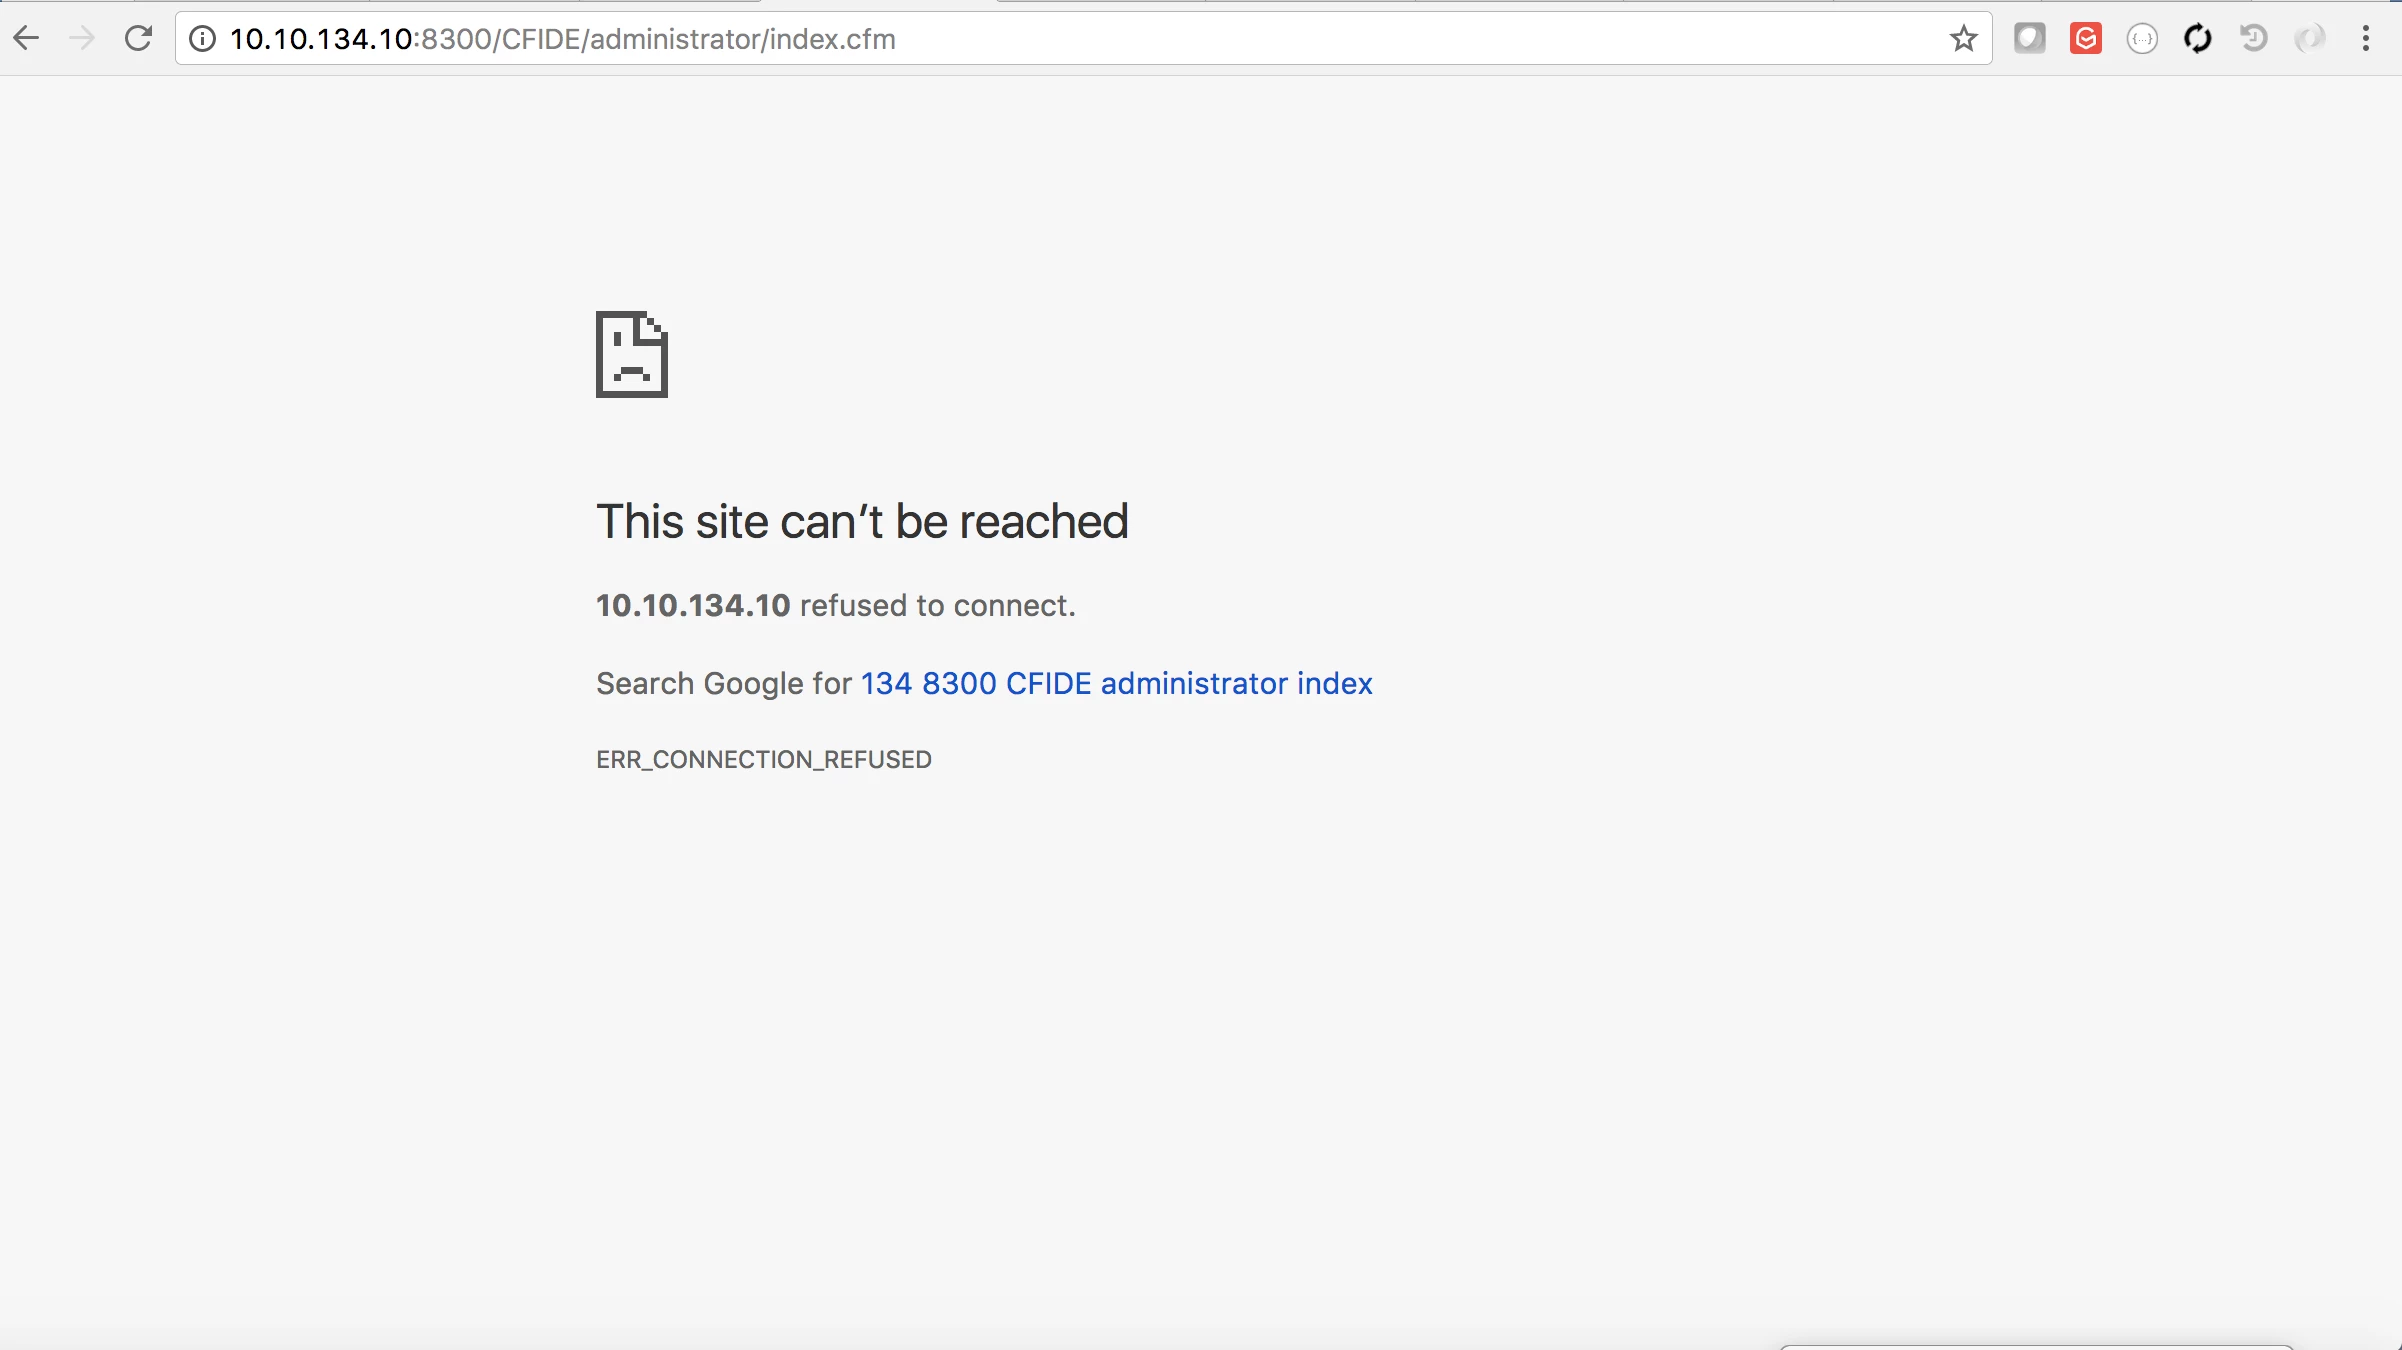Click the black circular arrows sync extension
The width and height of the screenshot is (2402, 1350).
tap(2197, 39)
